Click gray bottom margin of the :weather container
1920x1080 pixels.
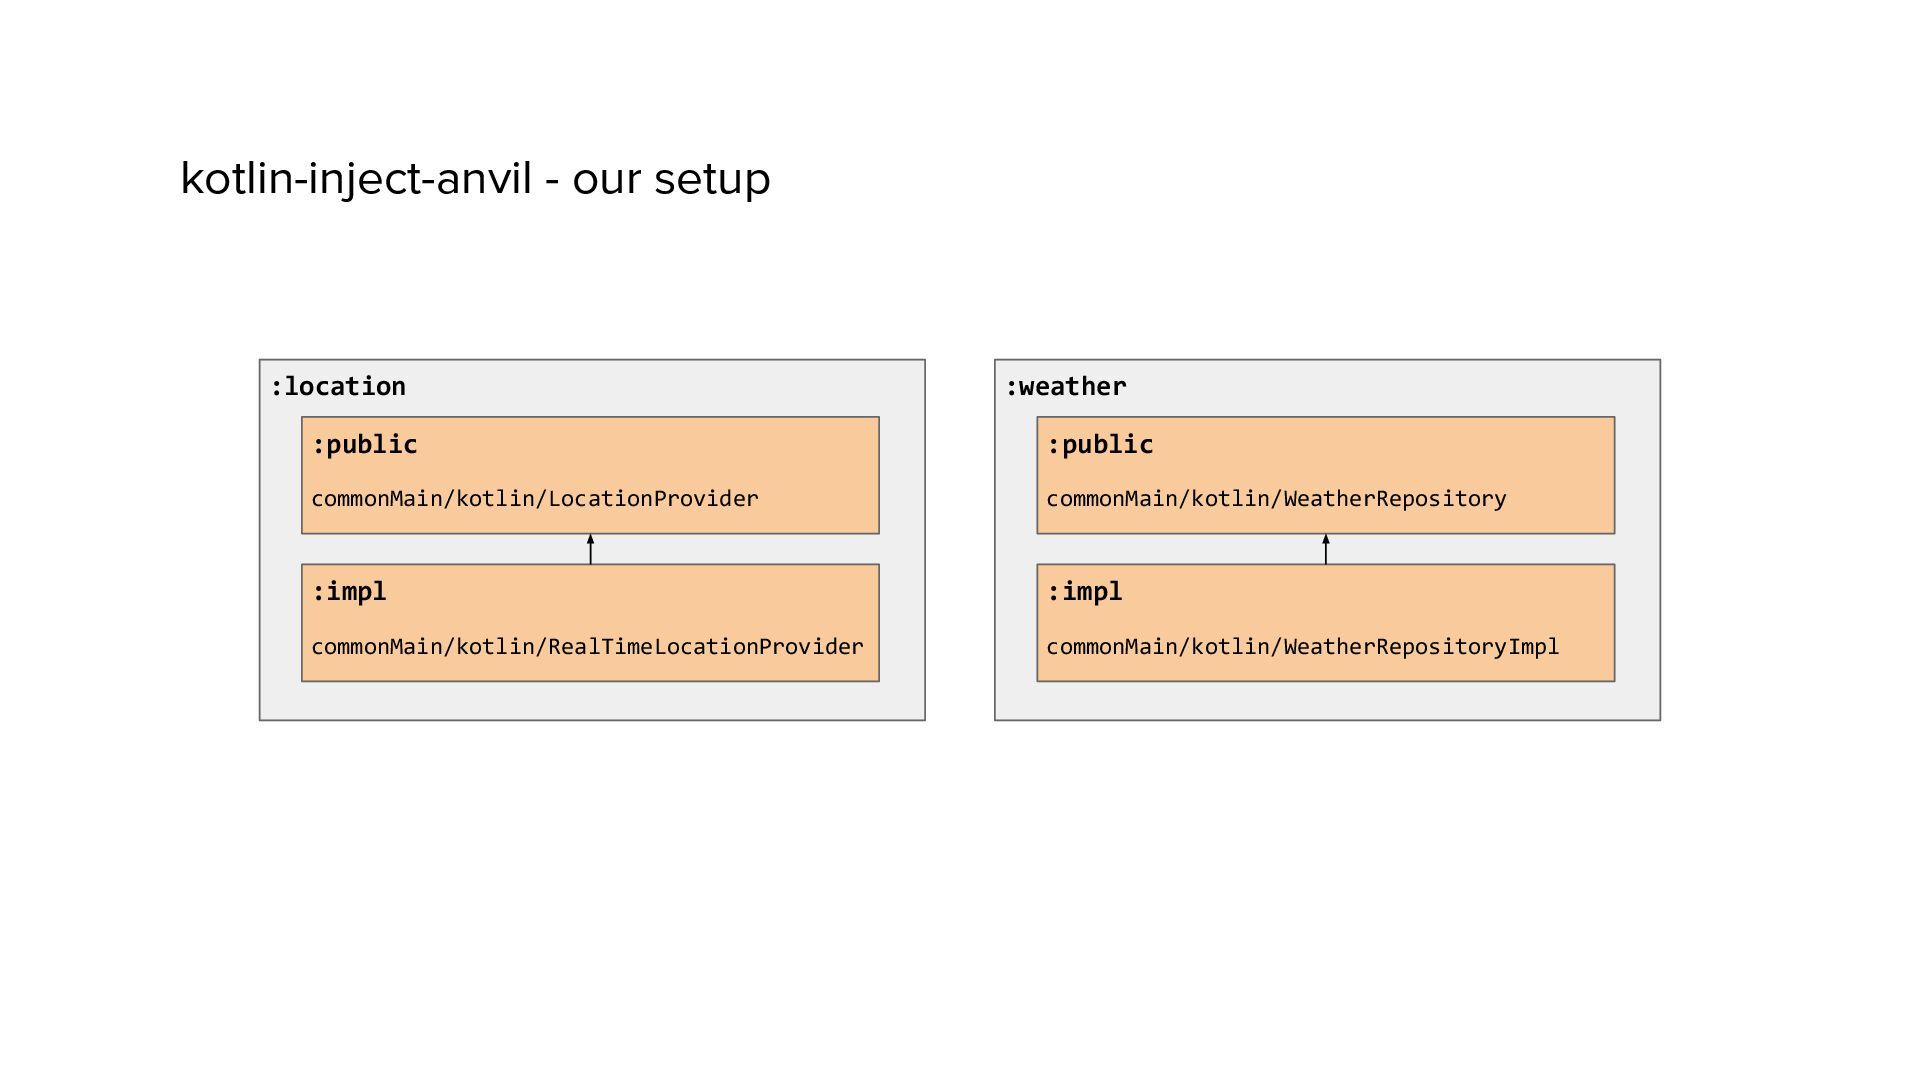[1326, 701]
